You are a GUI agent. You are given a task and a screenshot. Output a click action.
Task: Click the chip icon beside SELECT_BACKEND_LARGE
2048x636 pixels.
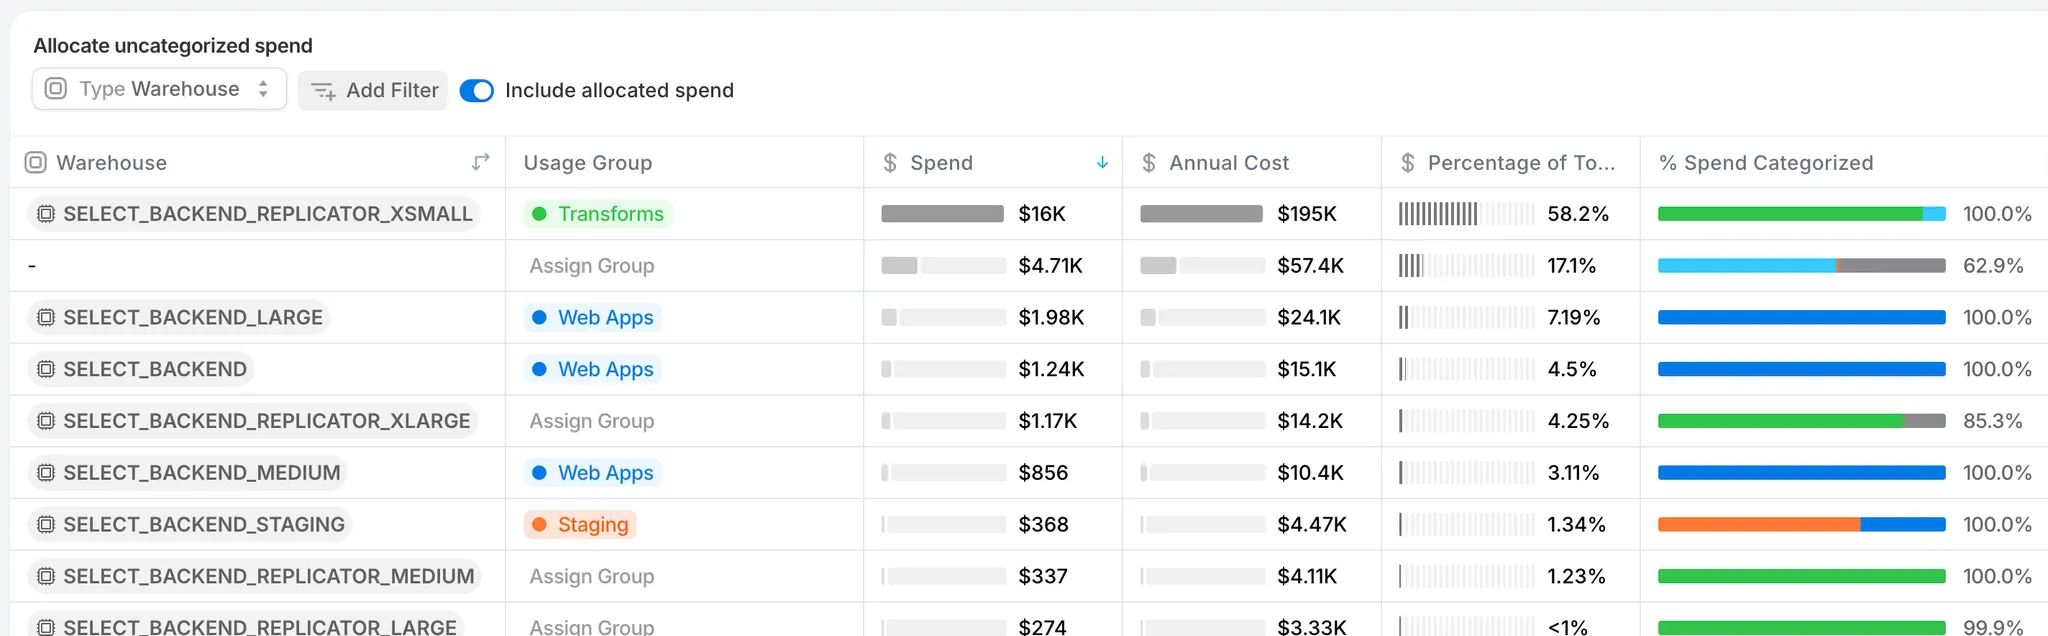46,318
